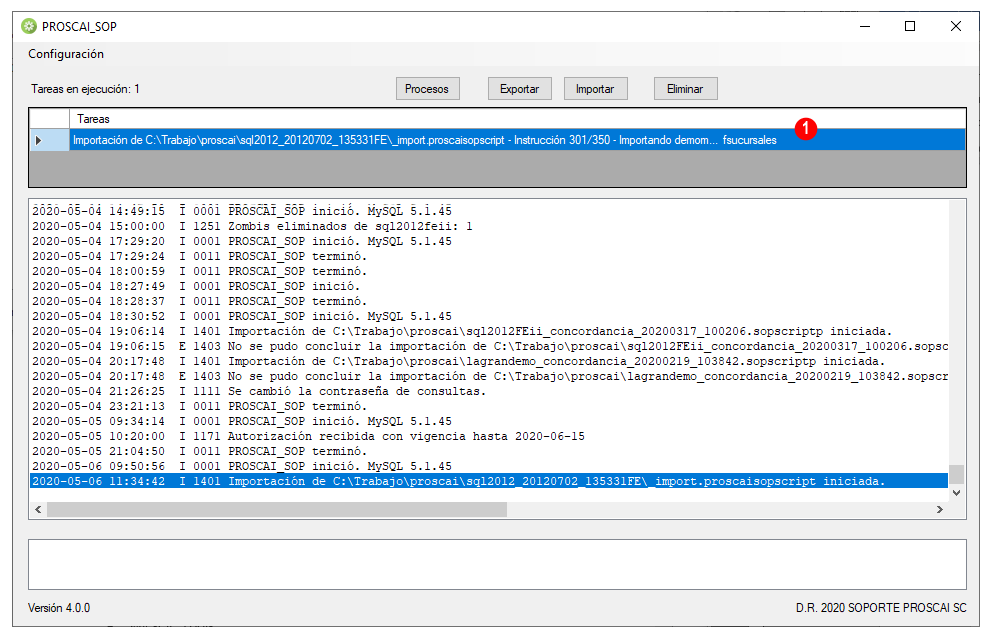The width and height of the screenshot is (989, 636).
Task: Minimize the PROSCAI_SOP window
Action: coord(865,26)
